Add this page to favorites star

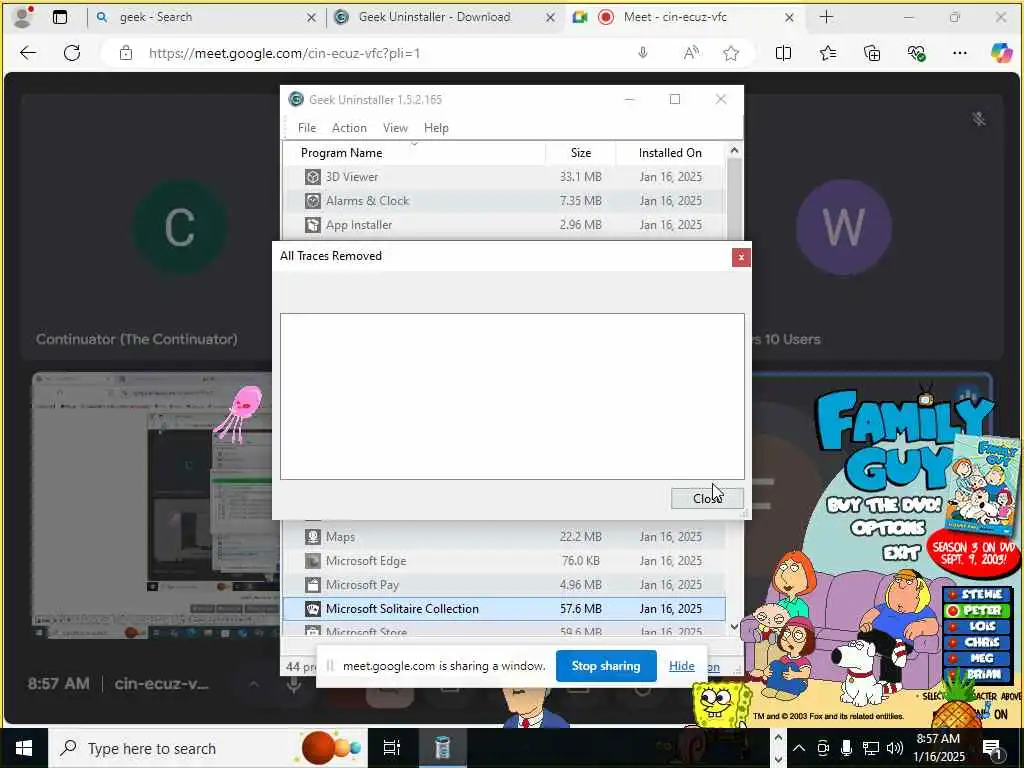point(731,54)
